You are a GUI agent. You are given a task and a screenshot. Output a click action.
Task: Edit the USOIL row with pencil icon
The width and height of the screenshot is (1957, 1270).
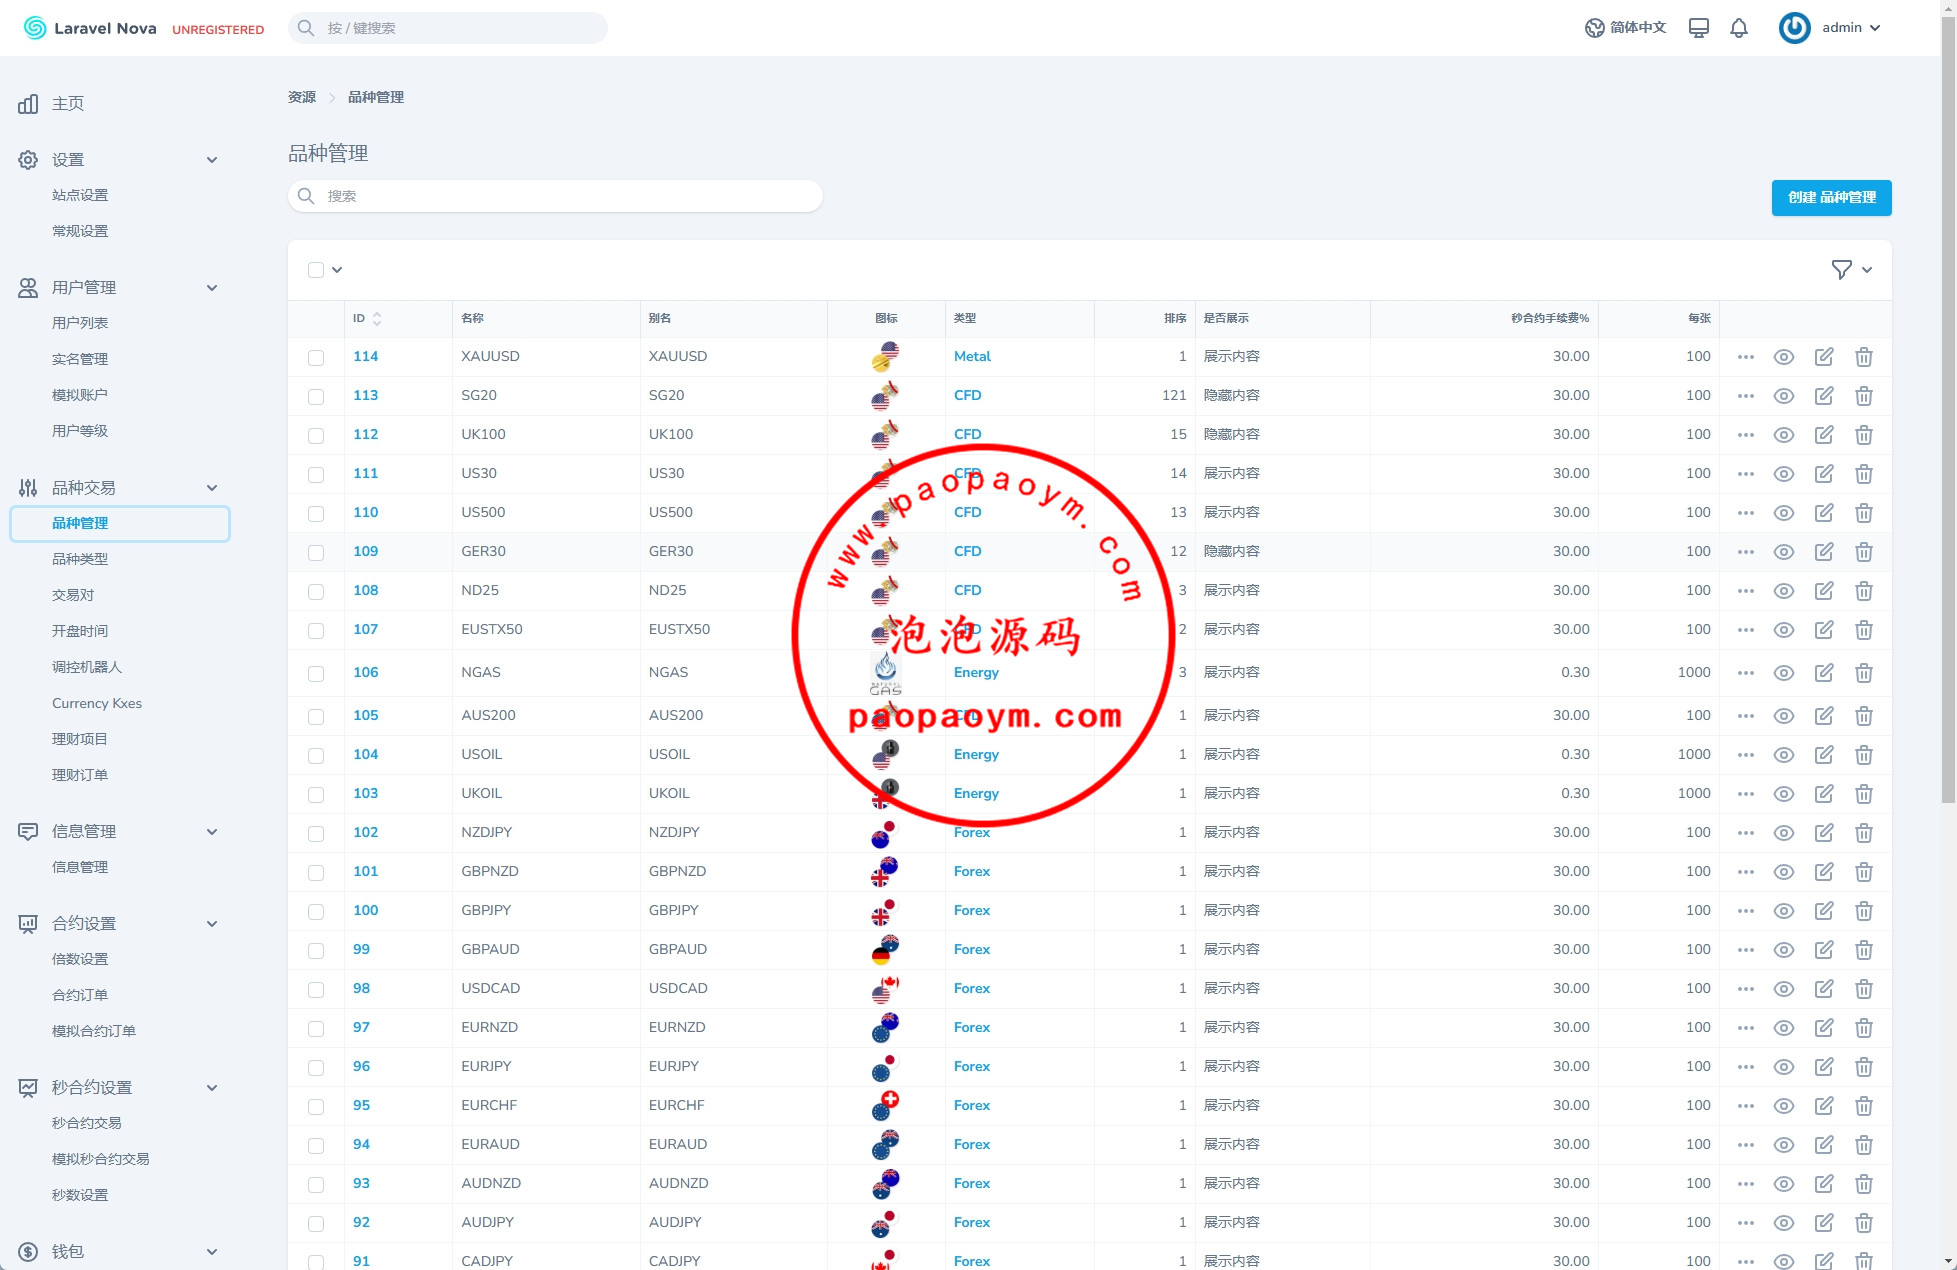point(1823,755)
